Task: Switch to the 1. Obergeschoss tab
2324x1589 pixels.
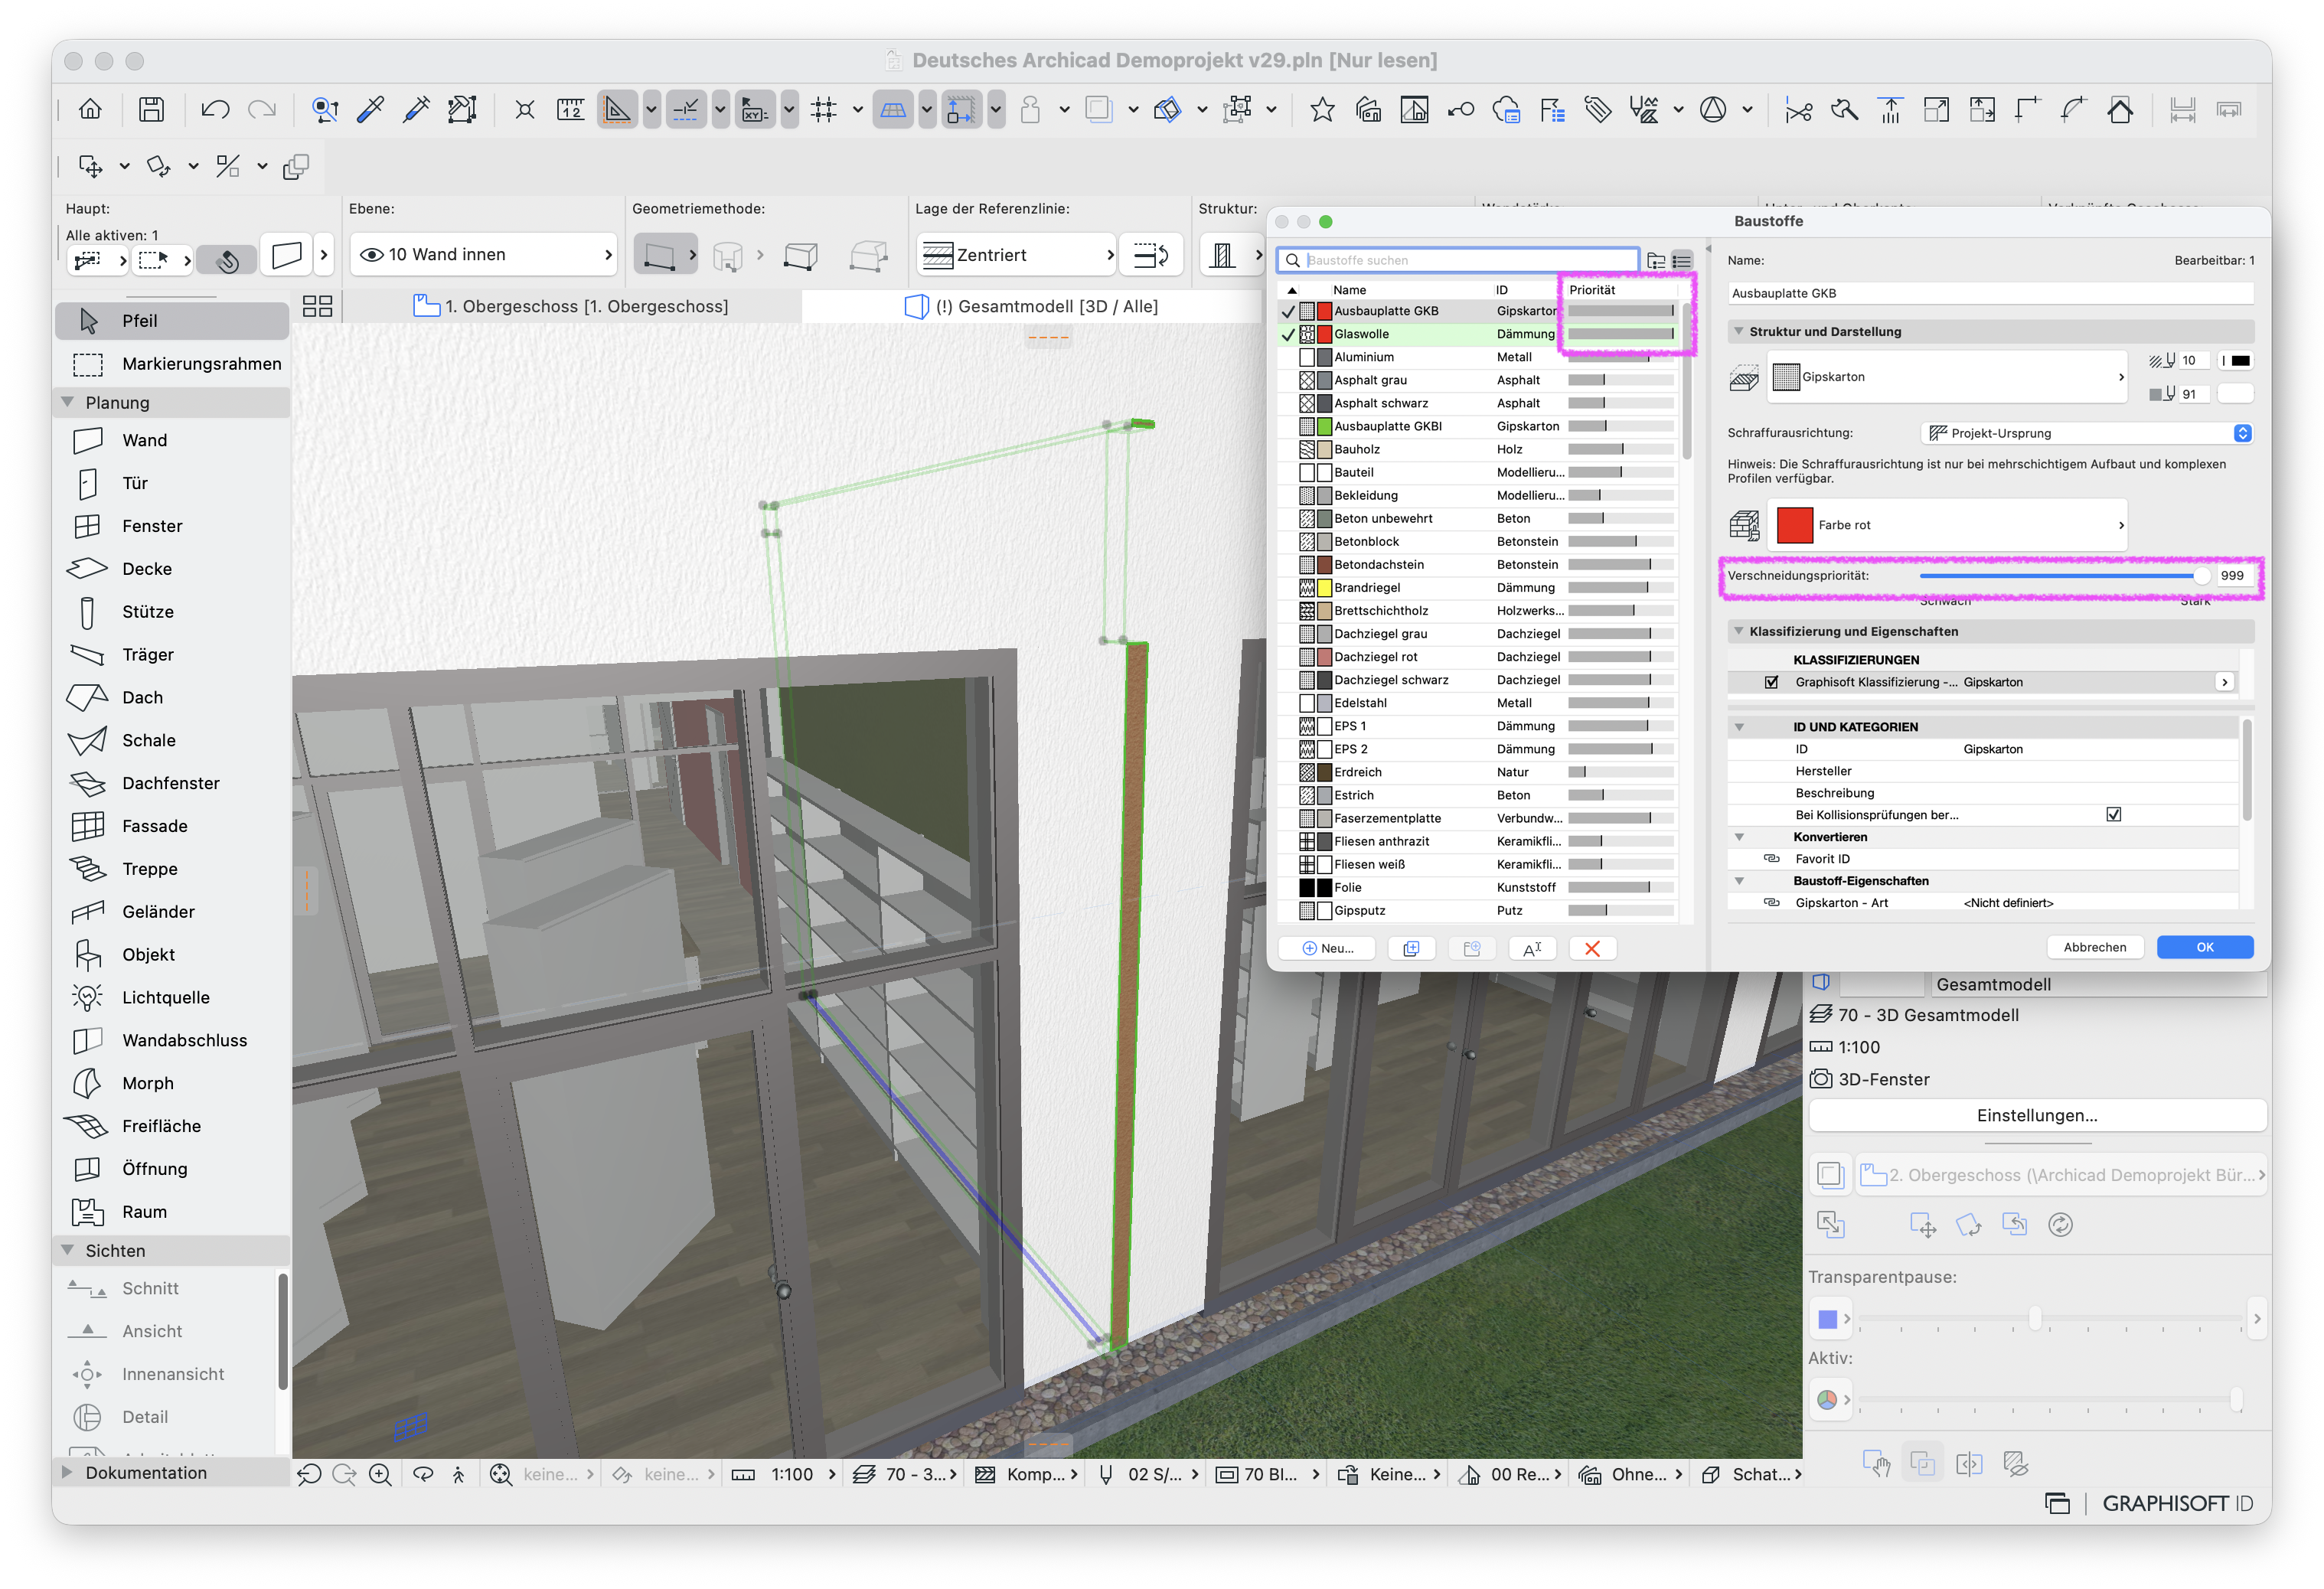Action: (571, 306)
